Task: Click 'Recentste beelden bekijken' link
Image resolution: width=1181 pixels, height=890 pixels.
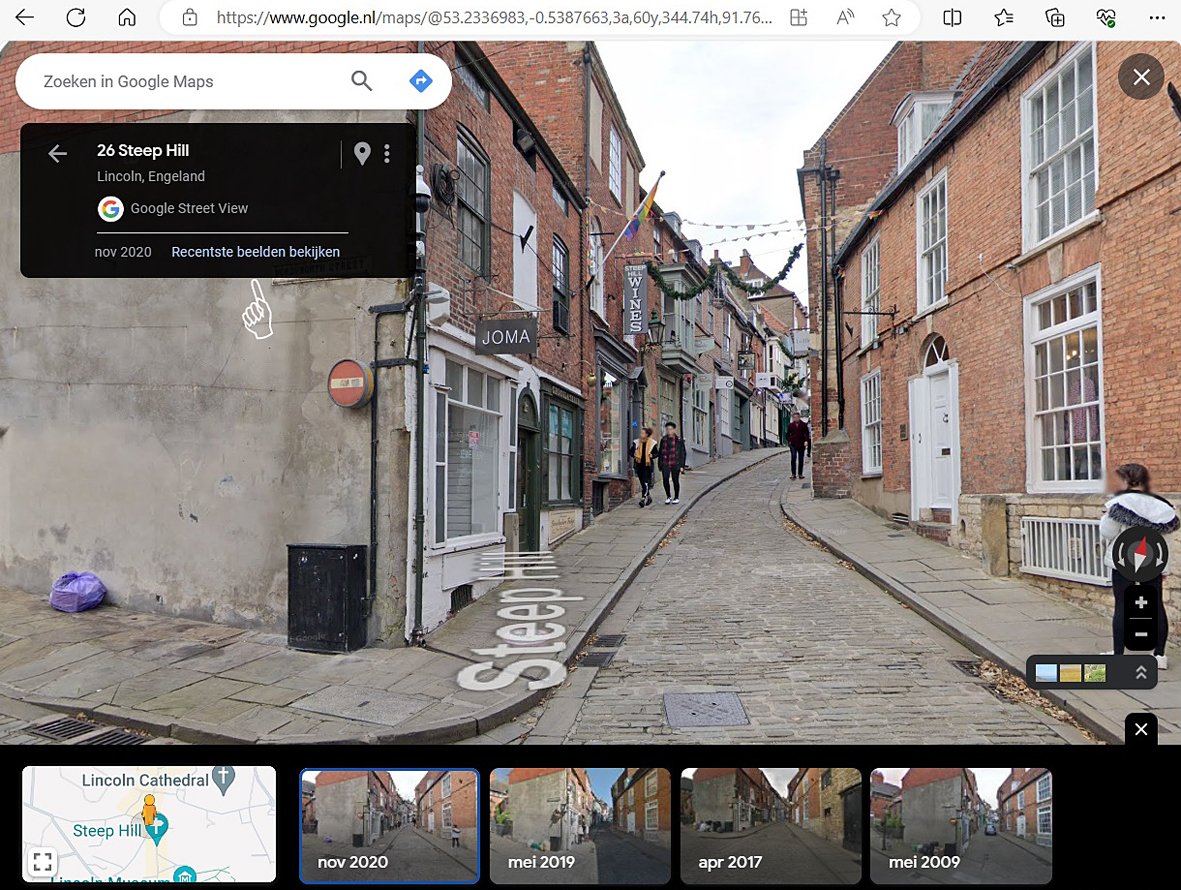Action: click(255, 252)
